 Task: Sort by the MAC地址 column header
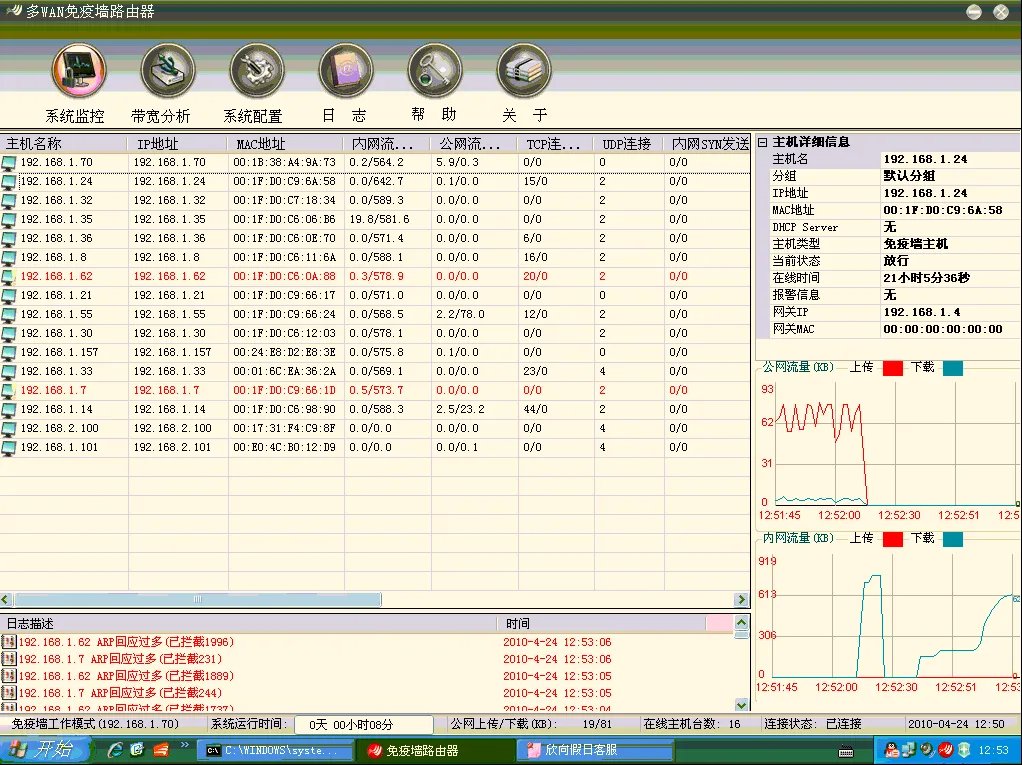point(260,144)
